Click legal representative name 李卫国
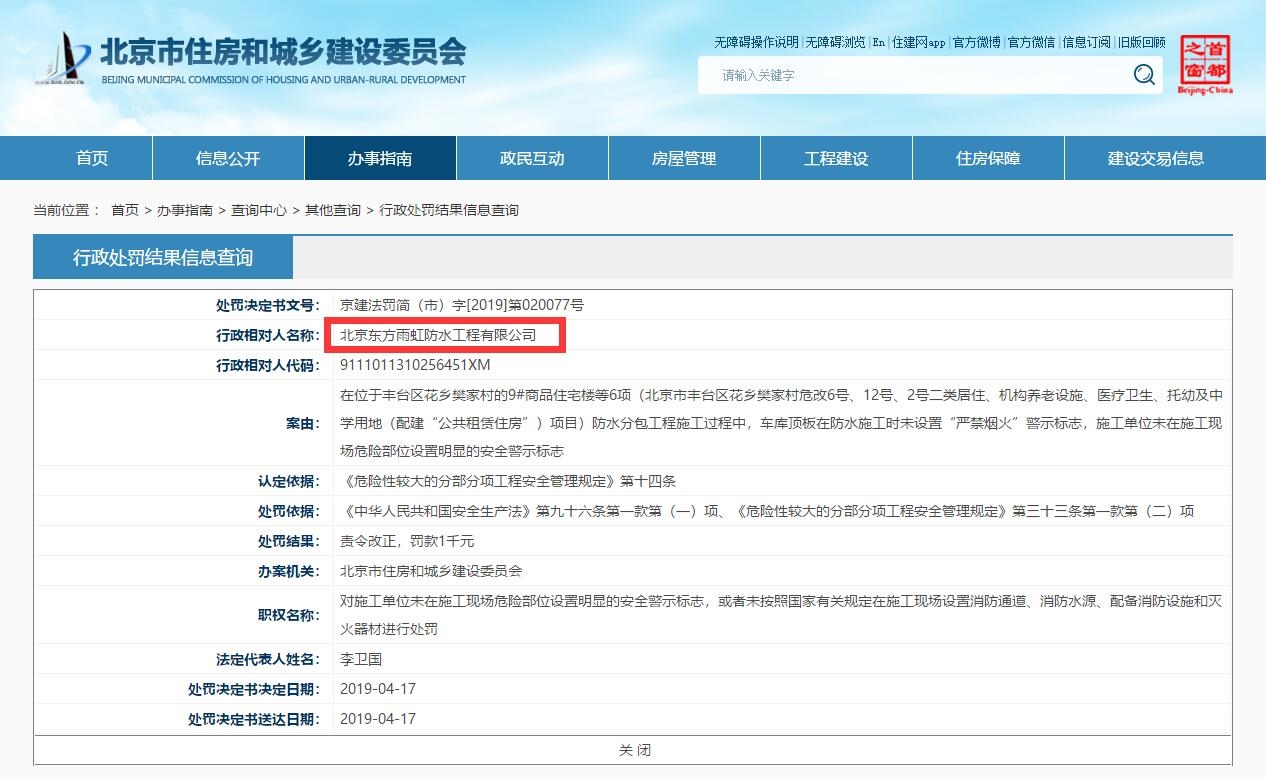Screen dimensions: 1266x777 (361, 659)
